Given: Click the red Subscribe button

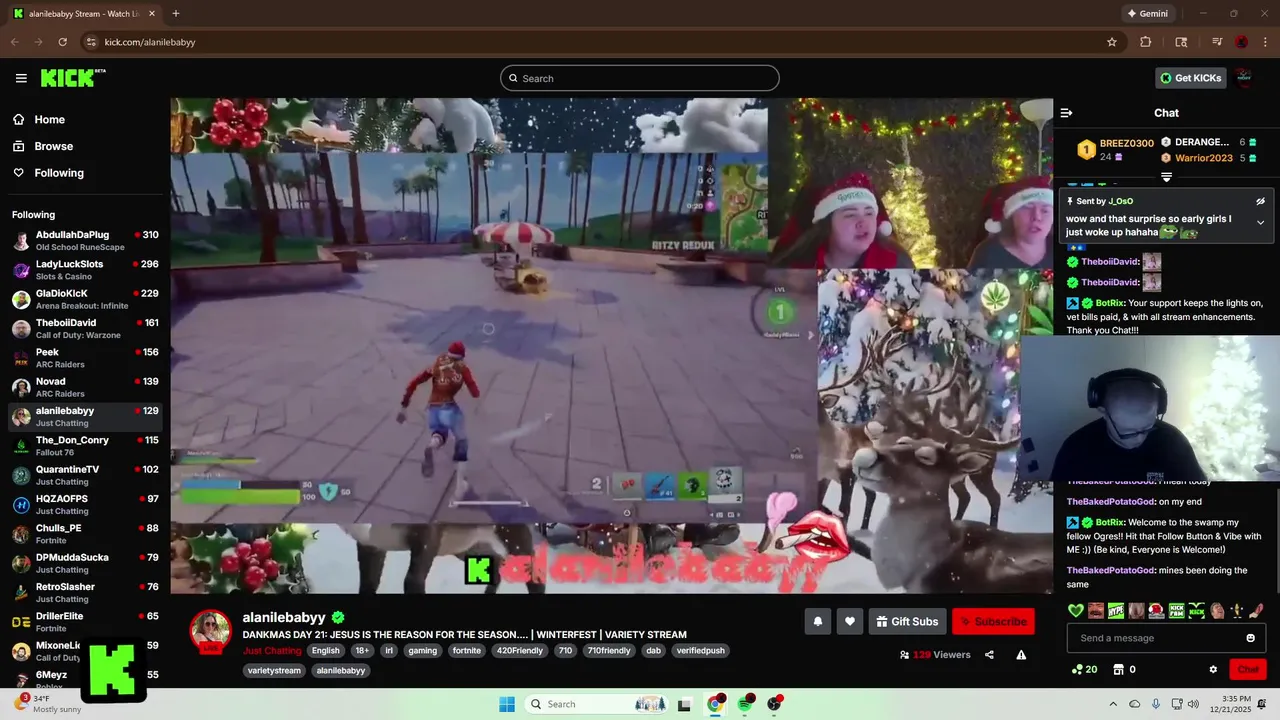Looking at the screenshot, I should click(x=993, y=621).
